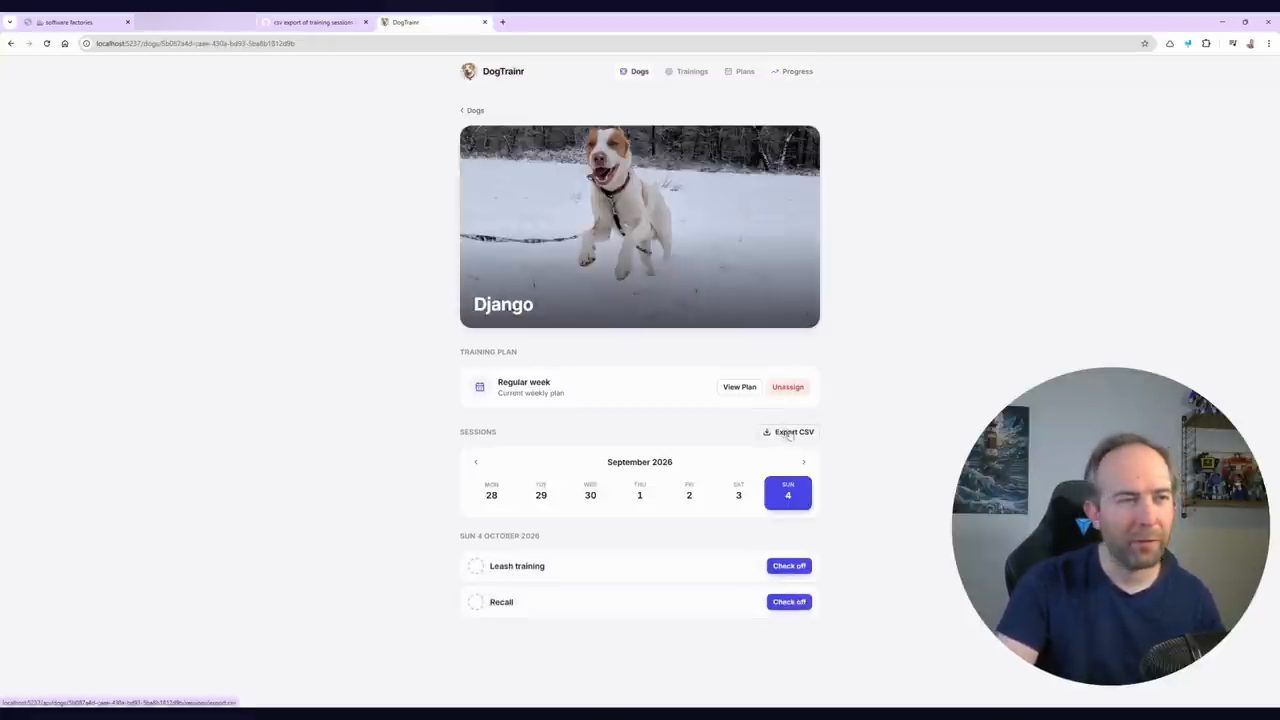Select Tuesday 29 in the week strip
Image resolution: width=1280 pixels, height=720 pixels.
(541, 492)
